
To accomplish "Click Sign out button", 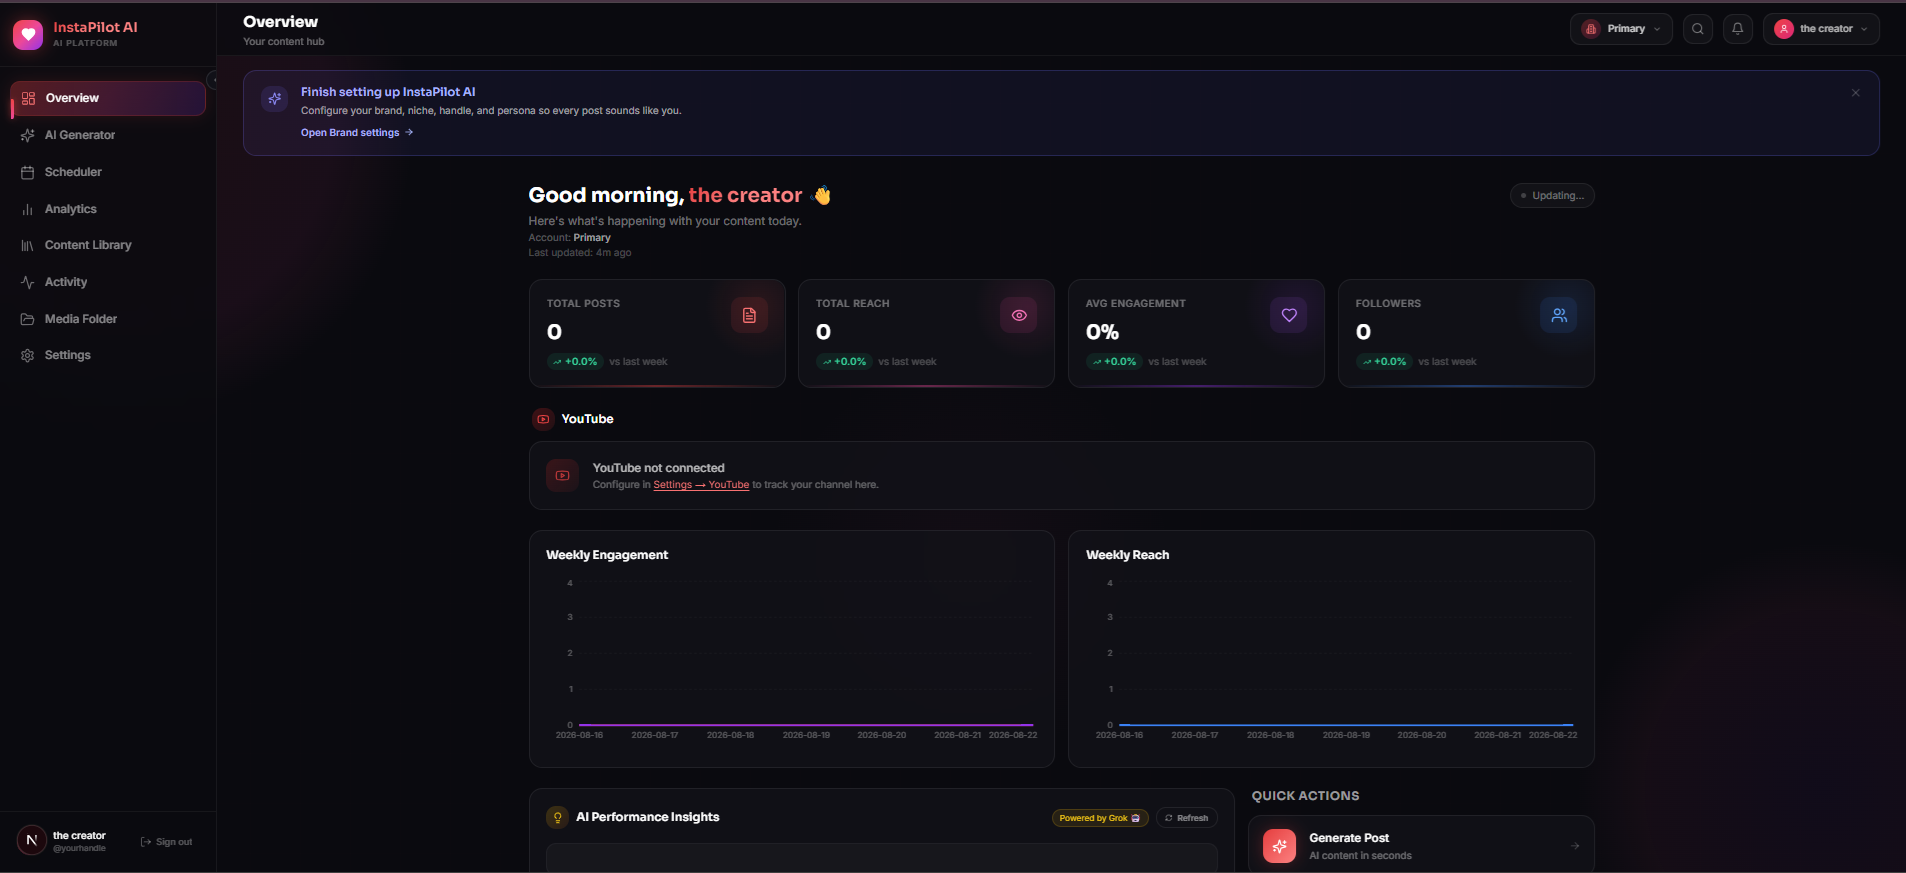I will point(167,842).
